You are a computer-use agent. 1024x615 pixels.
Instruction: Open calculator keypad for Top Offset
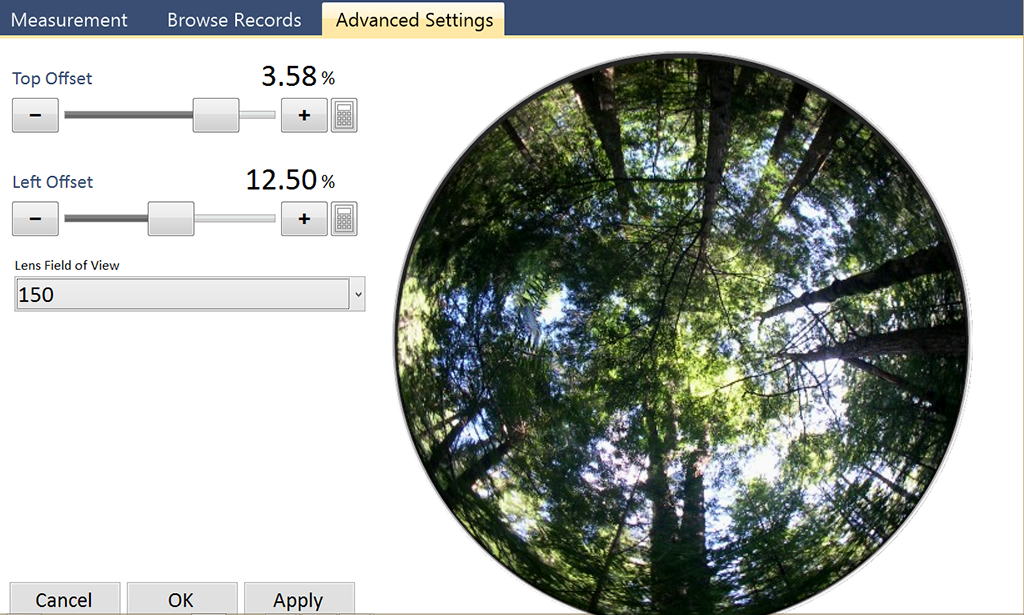344,116
